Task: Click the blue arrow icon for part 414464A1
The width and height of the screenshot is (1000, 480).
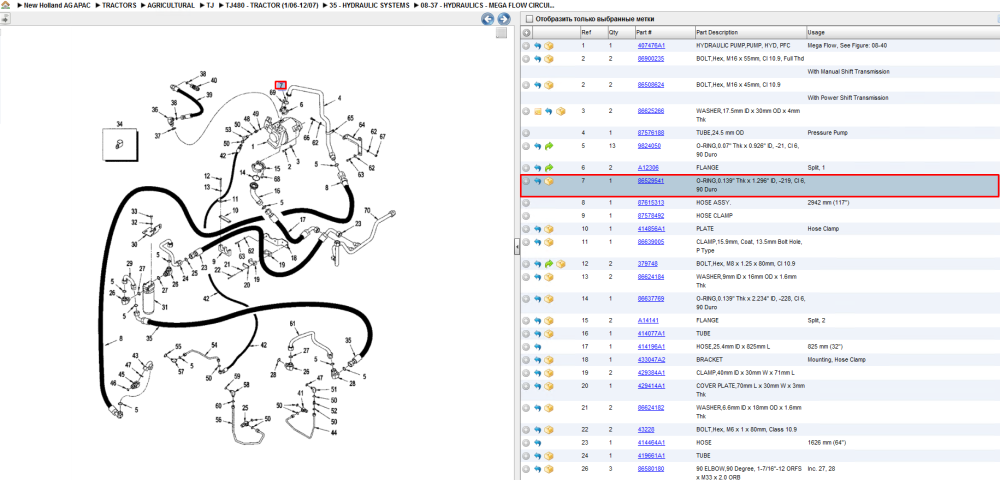Action: (538, 442)
